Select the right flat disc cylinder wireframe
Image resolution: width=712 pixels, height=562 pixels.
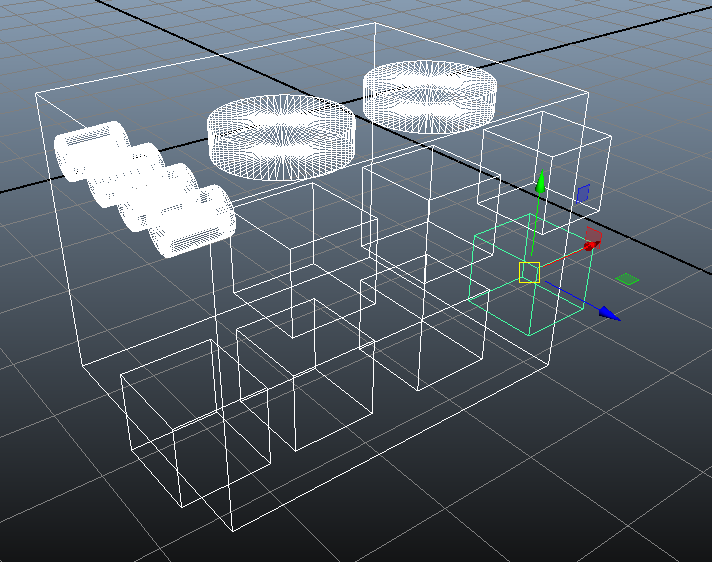coord(430,97)
